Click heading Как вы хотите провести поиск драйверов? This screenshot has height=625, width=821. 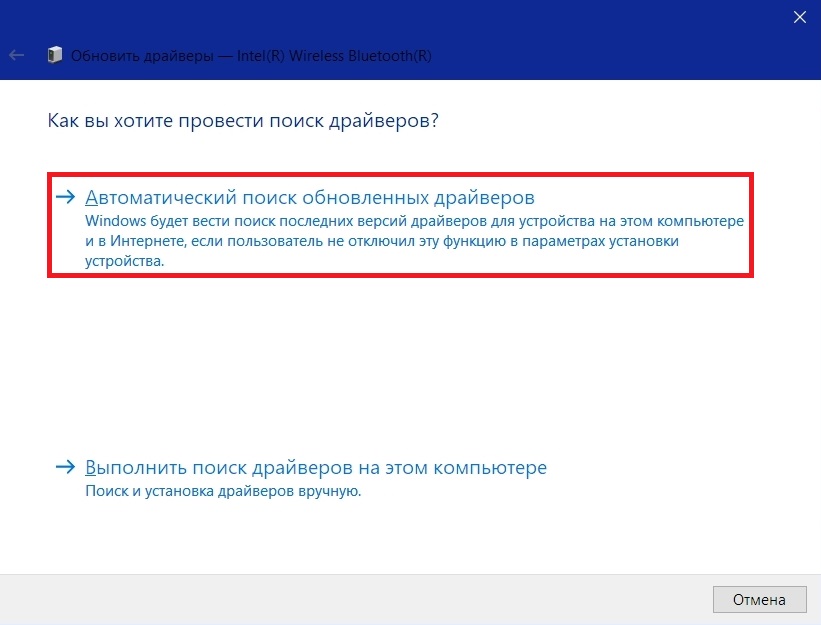click(x=243, y=121)
